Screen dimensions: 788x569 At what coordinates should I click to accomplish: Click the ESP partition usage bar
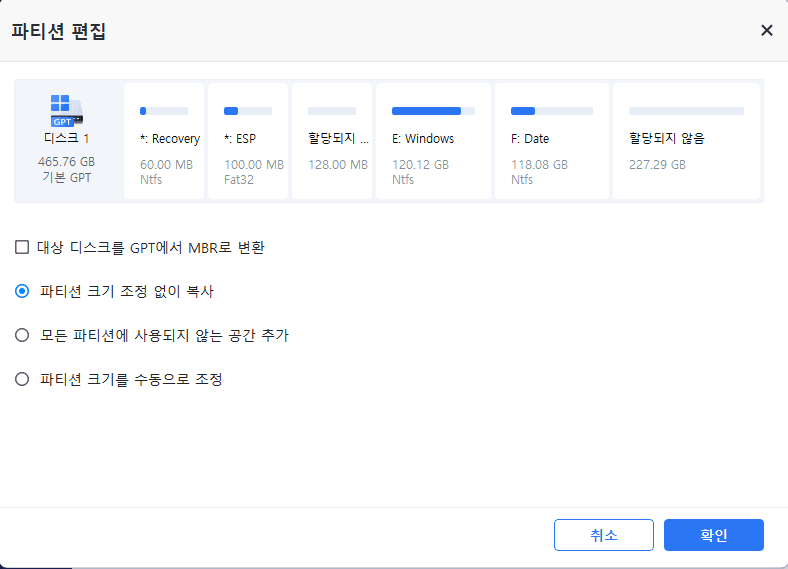tap(248, 111)
